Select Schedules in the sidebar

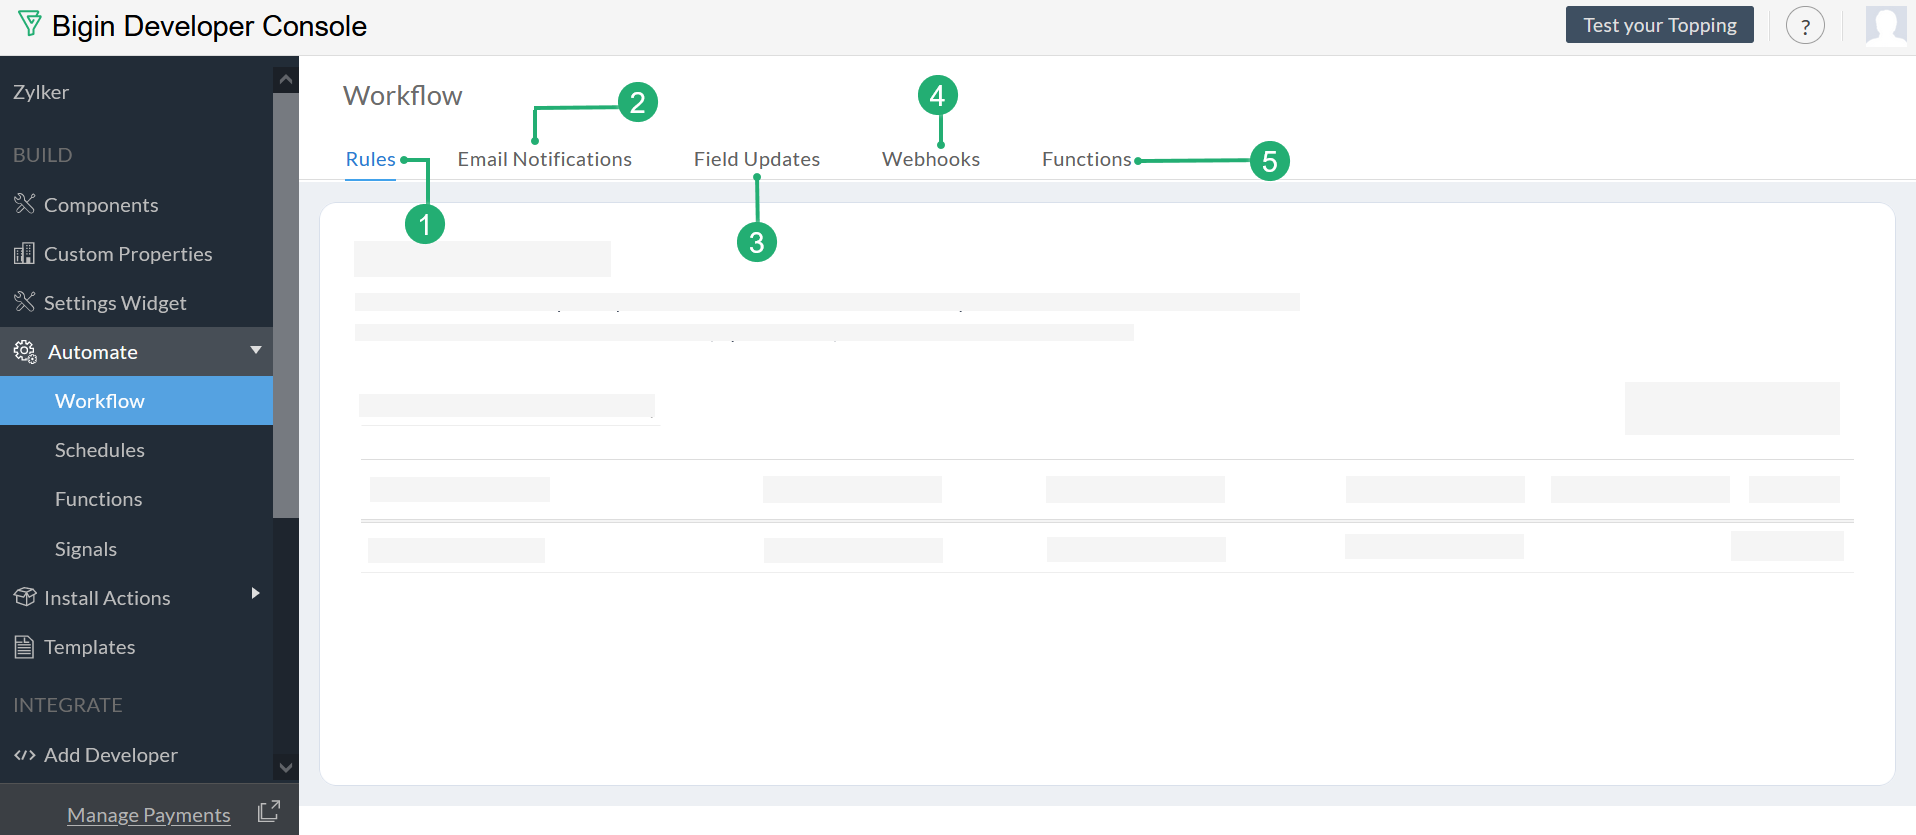100,450
